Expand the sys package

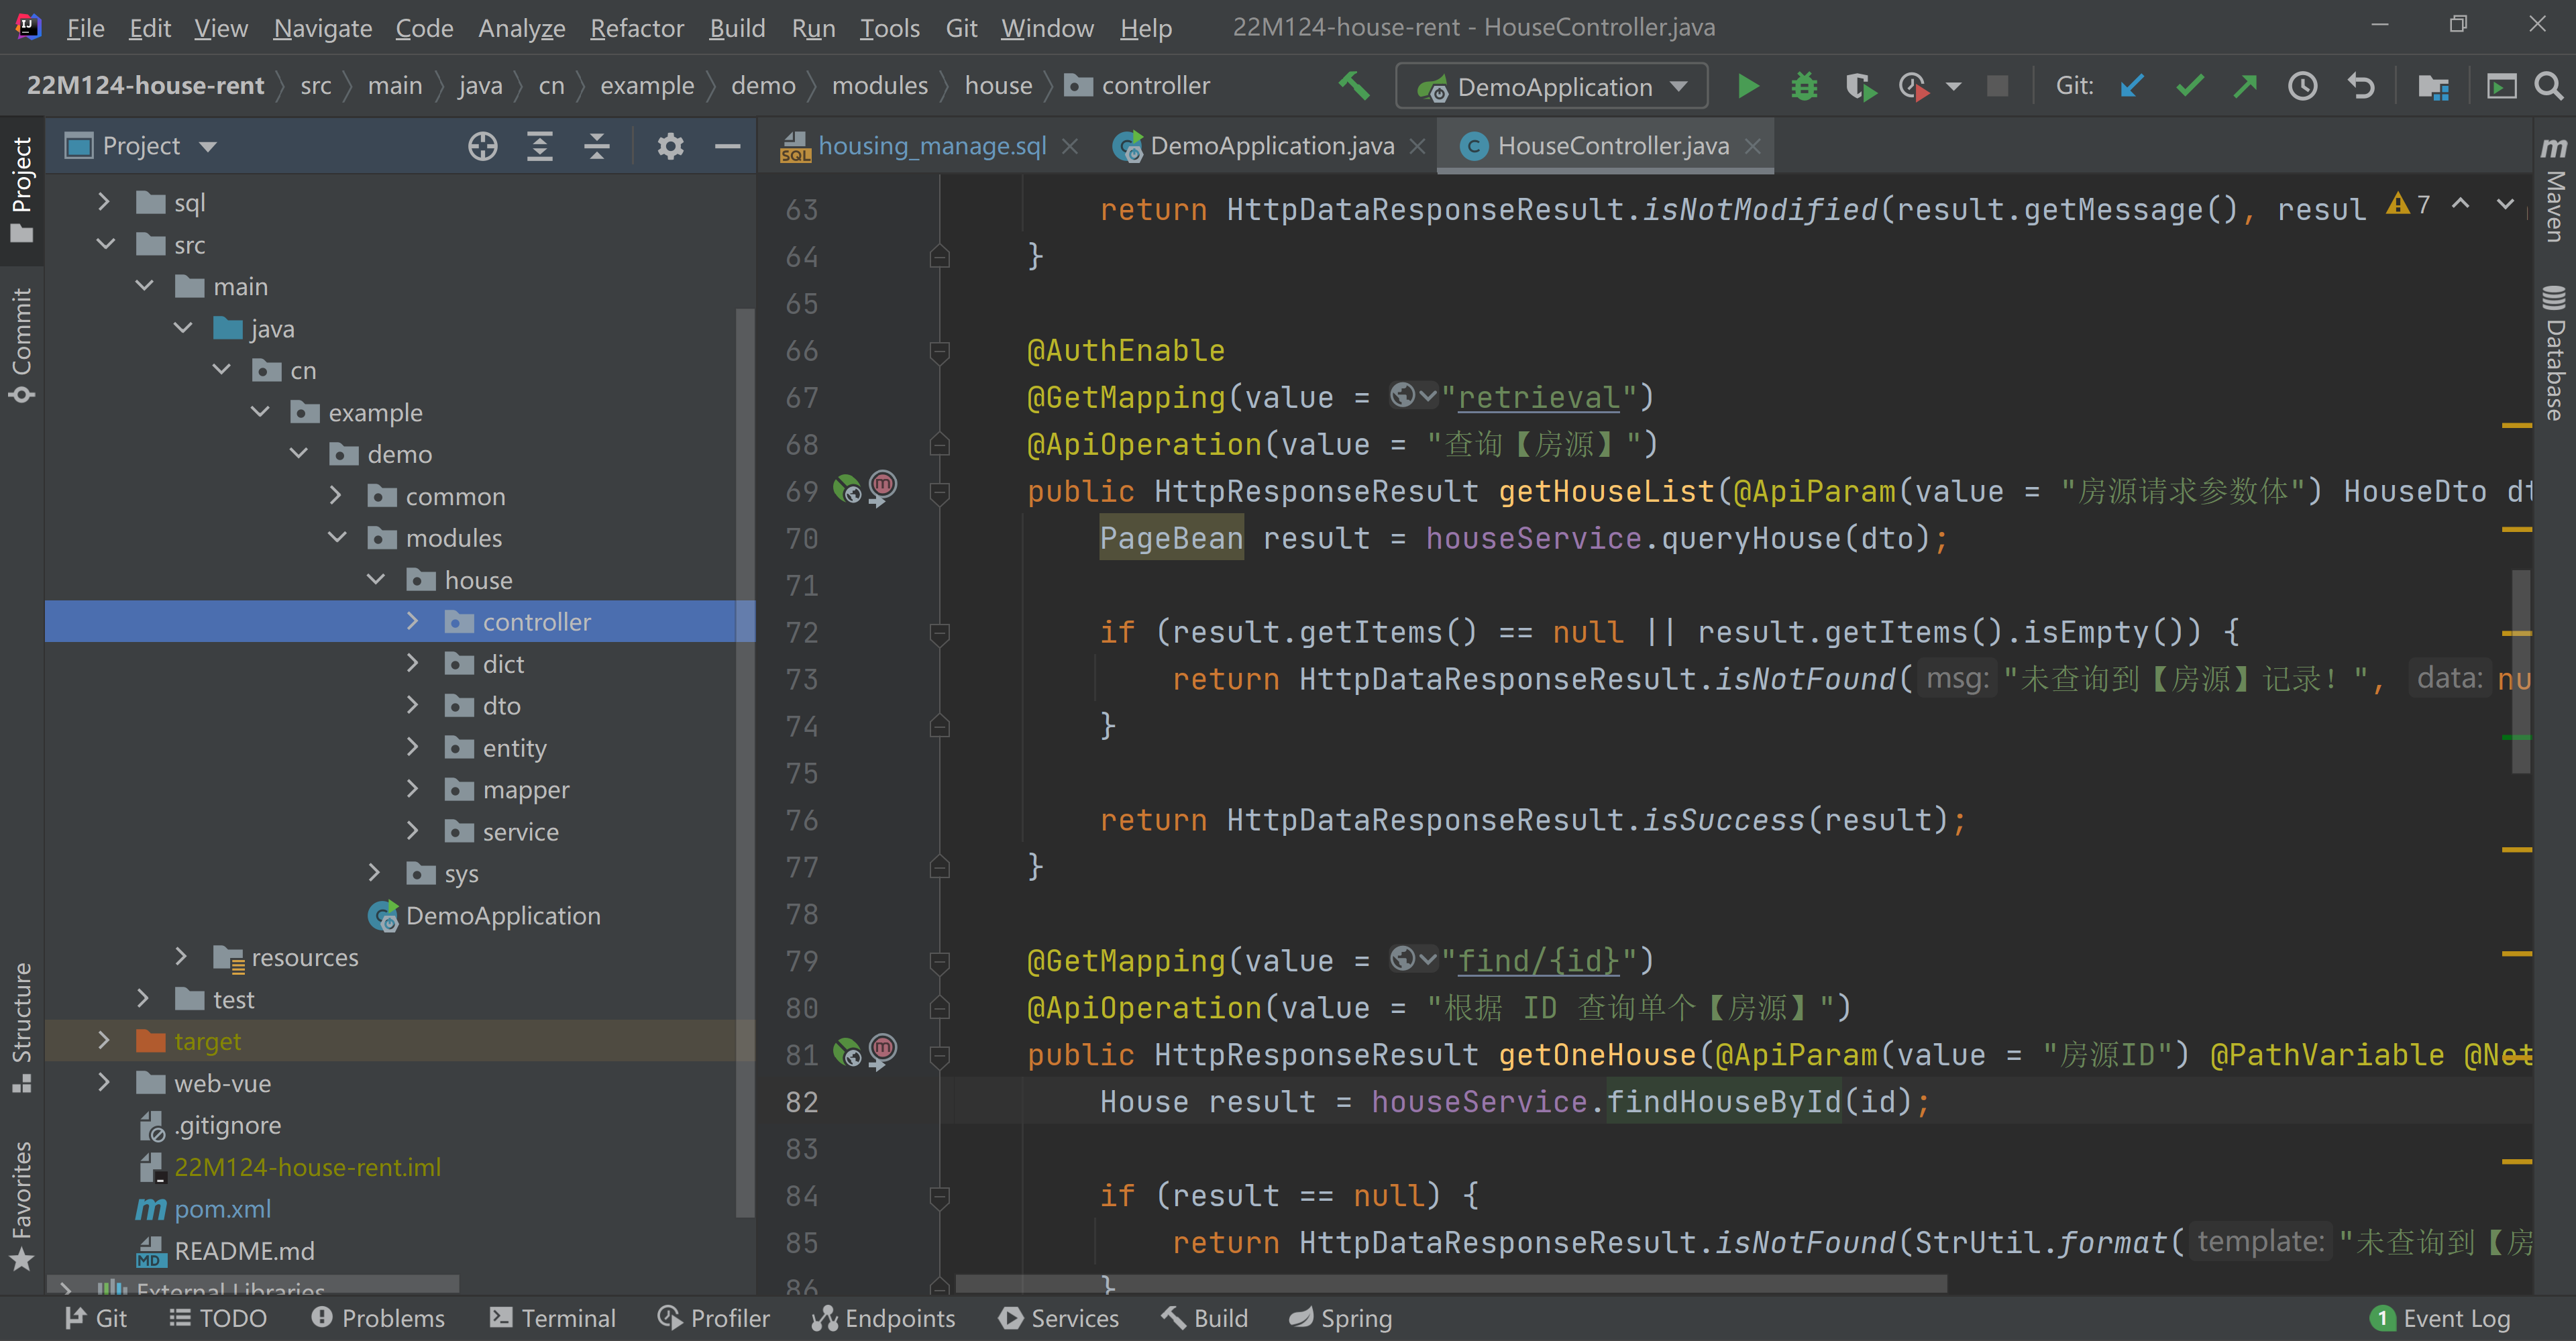374,873
